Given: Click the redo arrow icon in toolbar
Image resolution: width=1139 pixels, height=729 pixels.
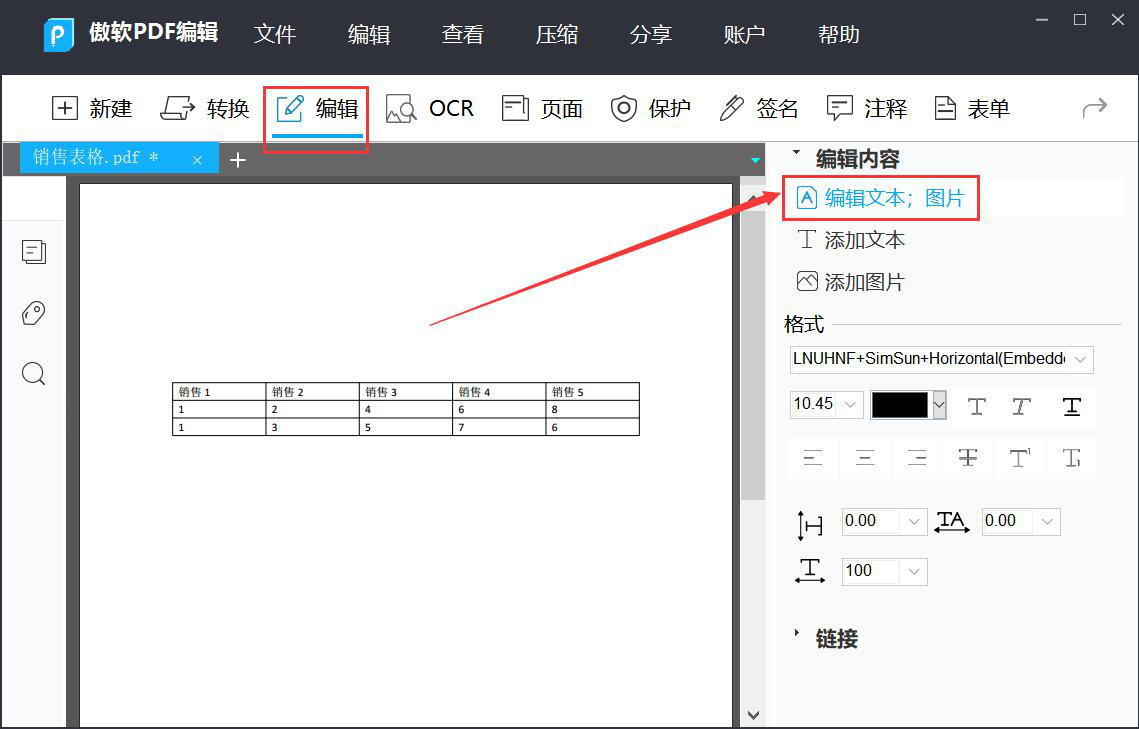Looking at the screenshot, I should point(1095,108).
